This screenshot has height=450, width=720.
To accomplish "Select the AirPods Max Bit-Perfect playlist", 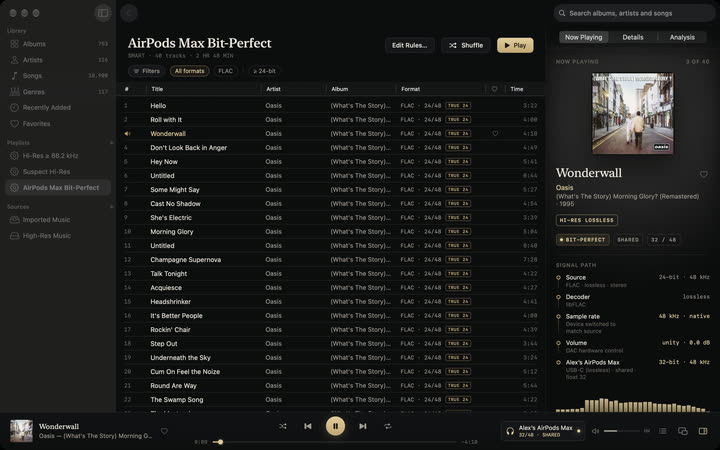I will click(x=58, y=187).
